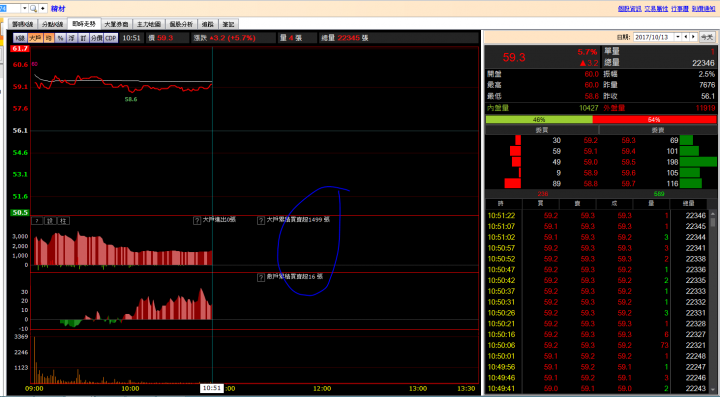Toggle the 均 average line button
This screenshot has height=397, width=720.
click(x=49, y=38)
